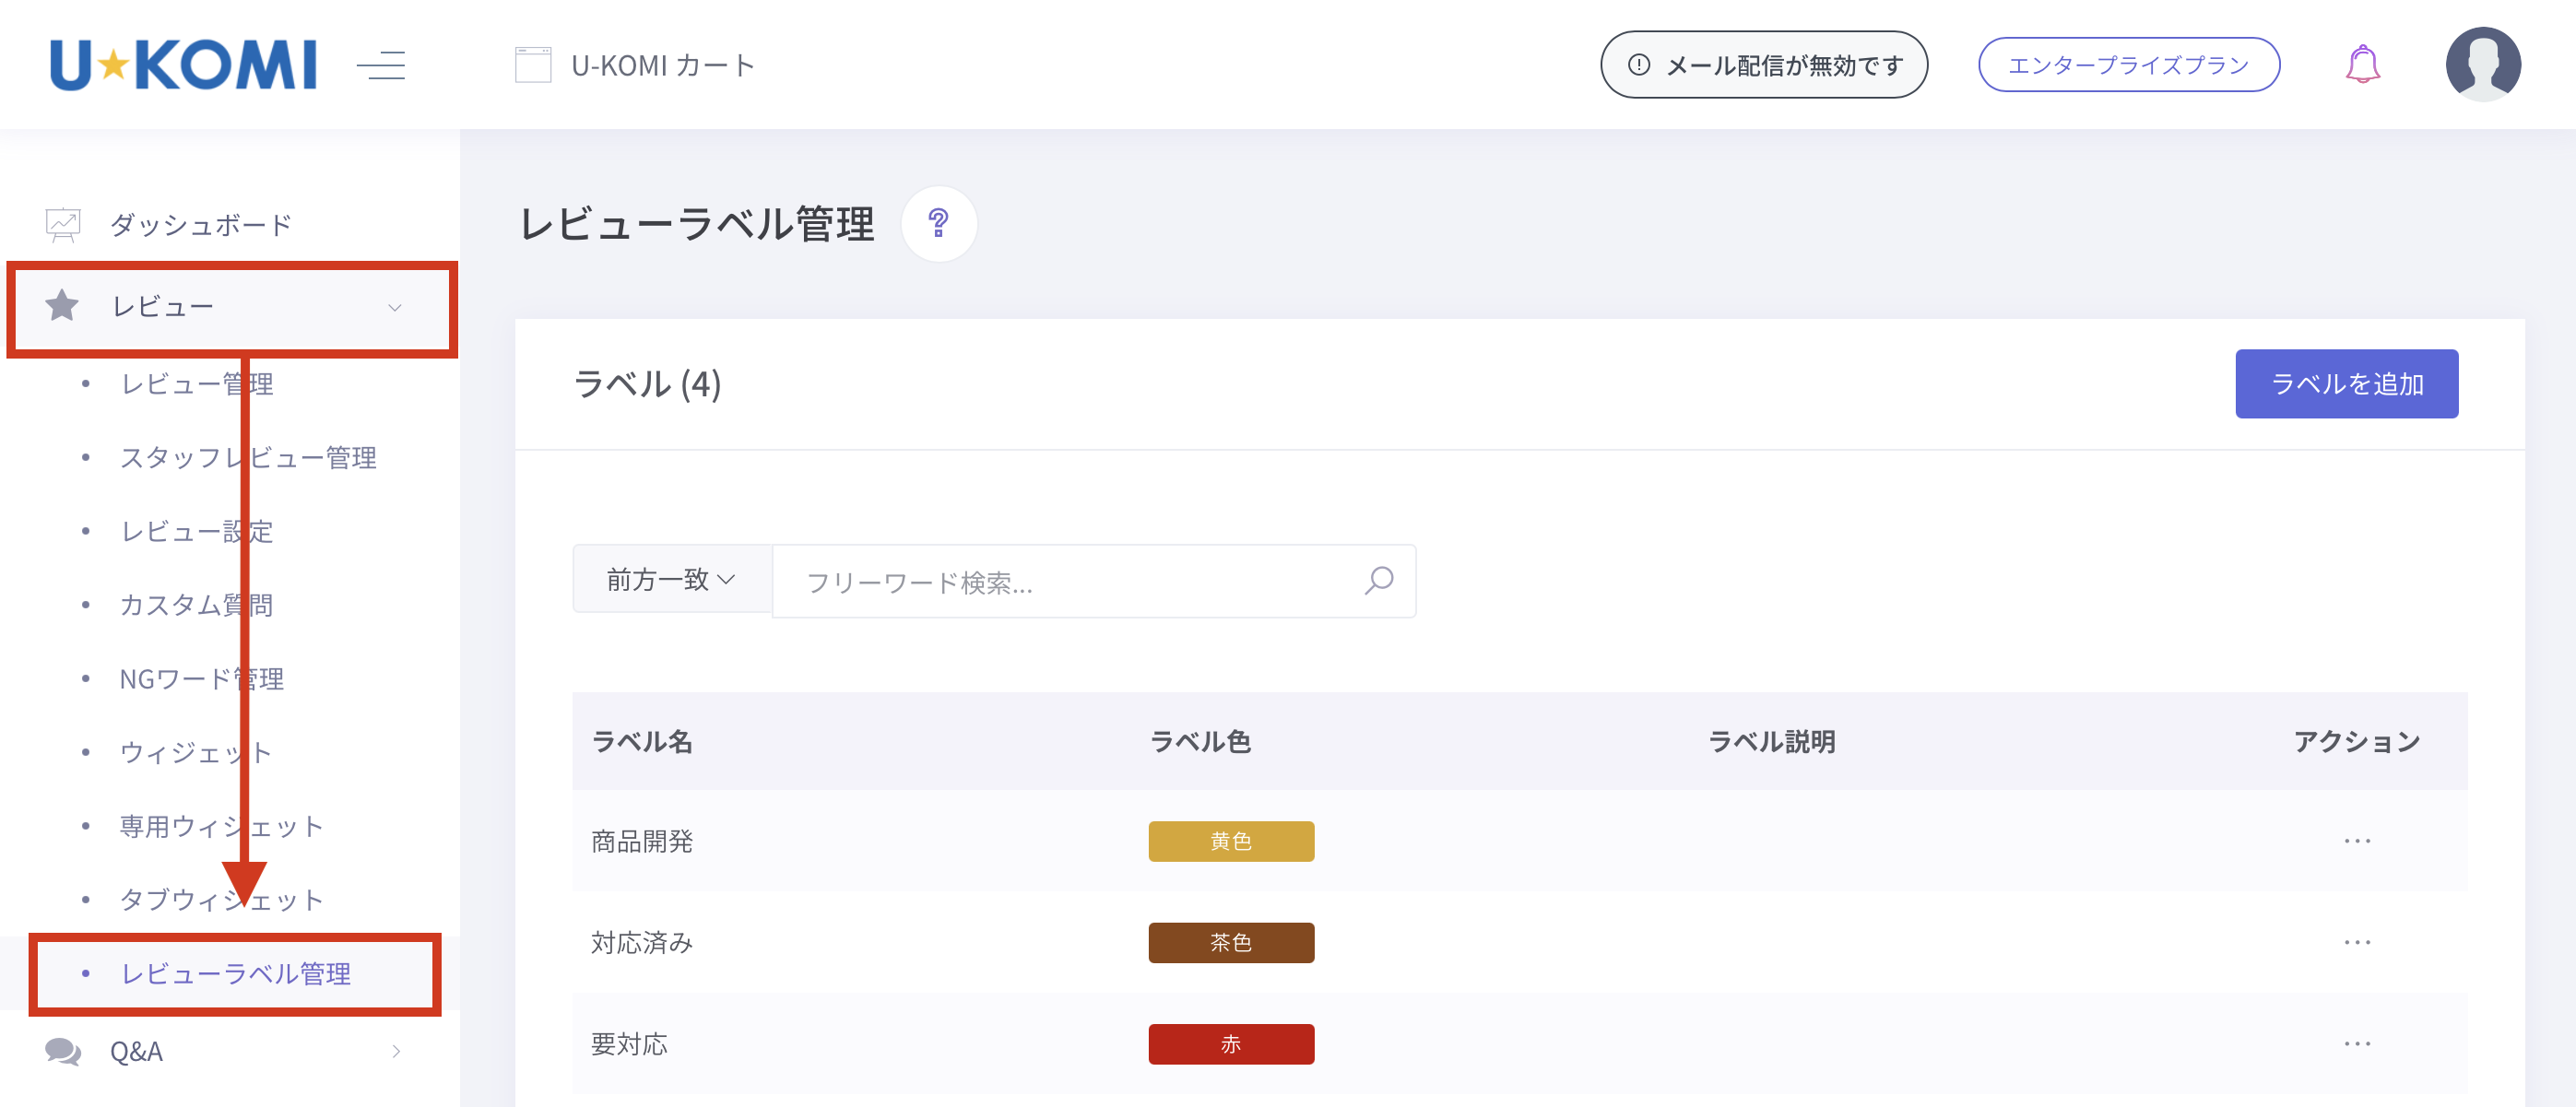Click the ラベルを追加 button

pos(2346,384)
